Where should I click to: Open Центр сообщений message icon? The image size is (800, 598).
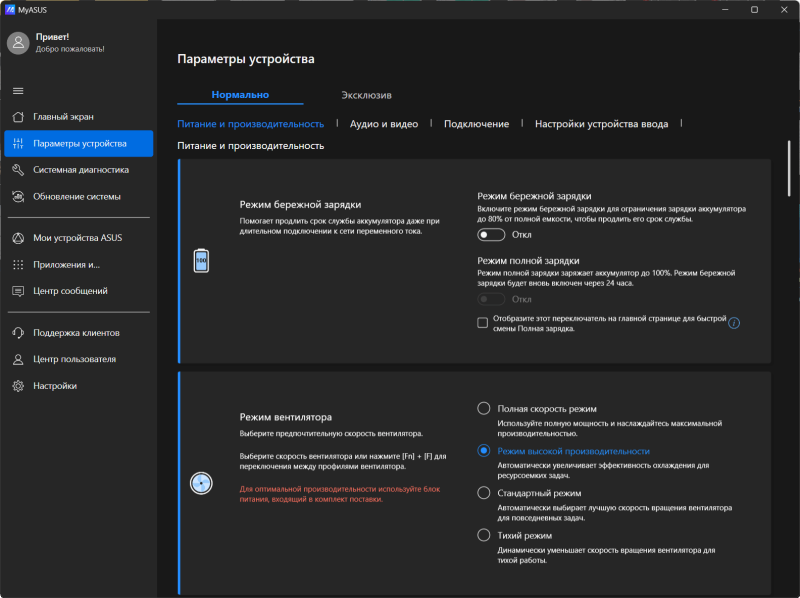(18, 291)
